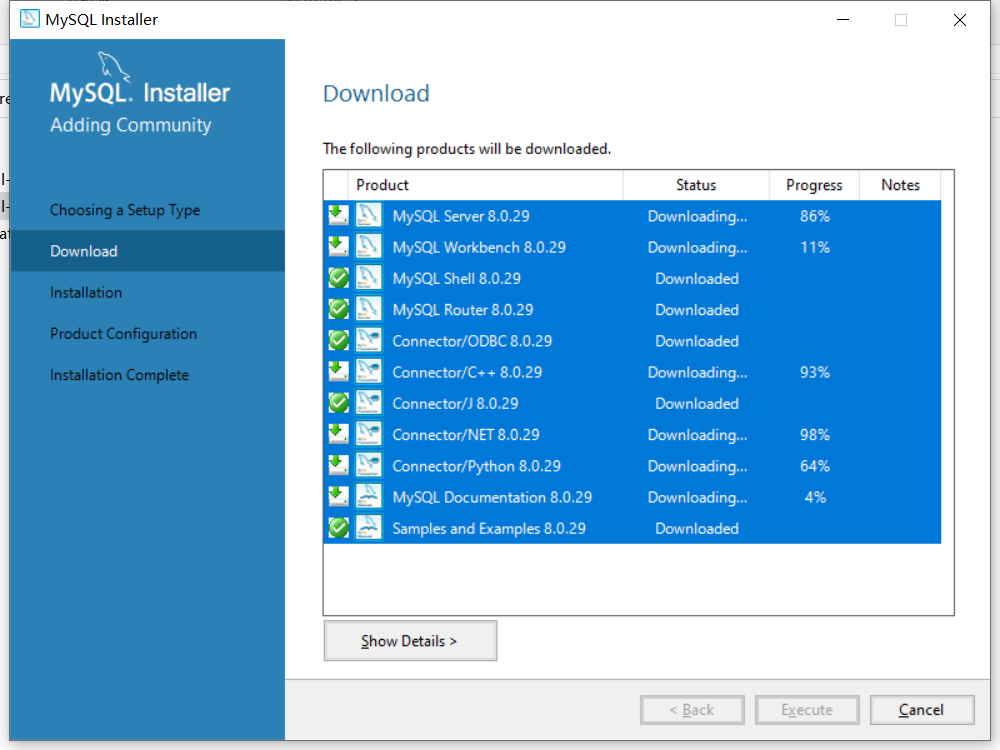
Task: Click the green checkmark beside MySQL Shell
Action: click(339, 279)
